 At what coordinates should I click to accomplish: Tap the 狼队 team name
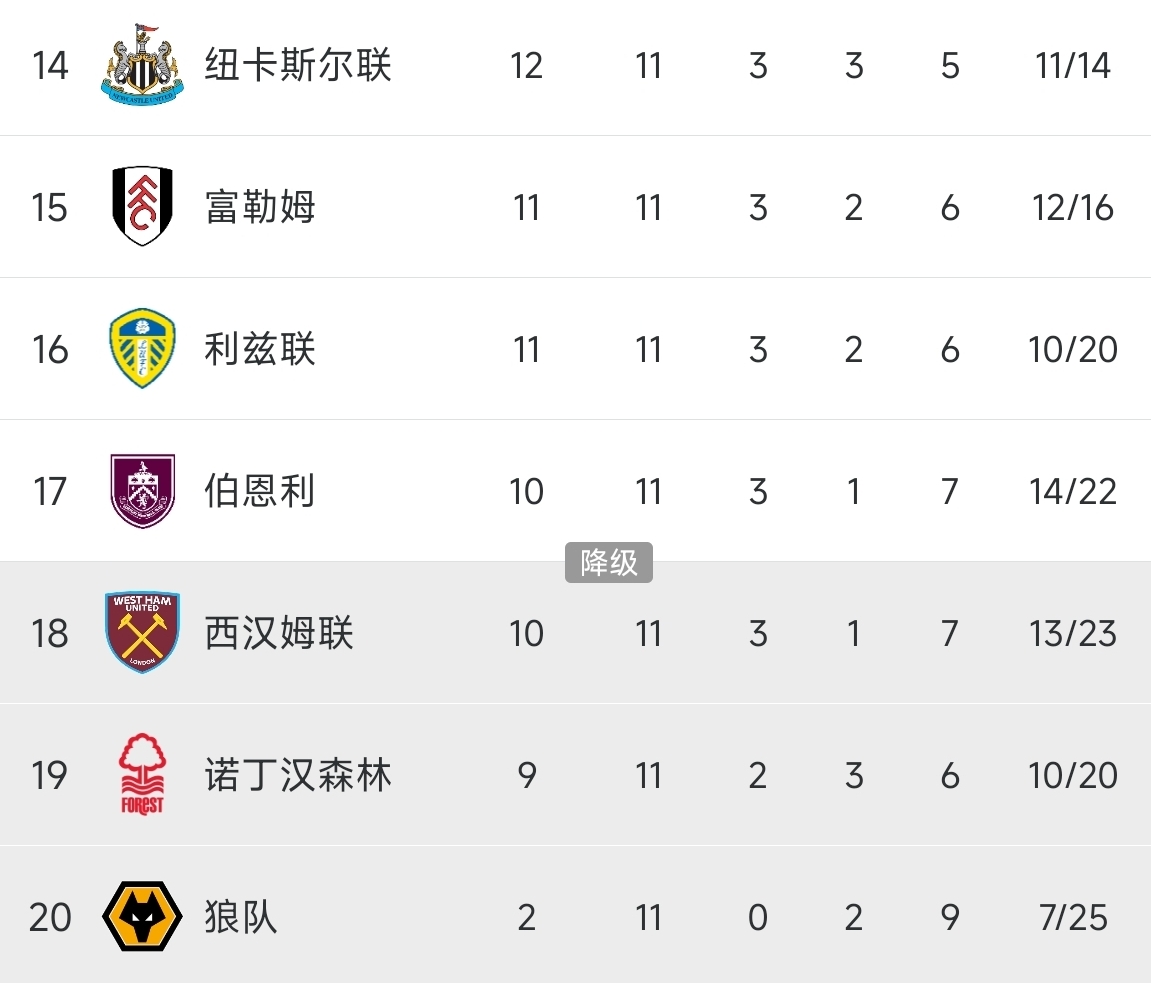click(x=241, y=918)
